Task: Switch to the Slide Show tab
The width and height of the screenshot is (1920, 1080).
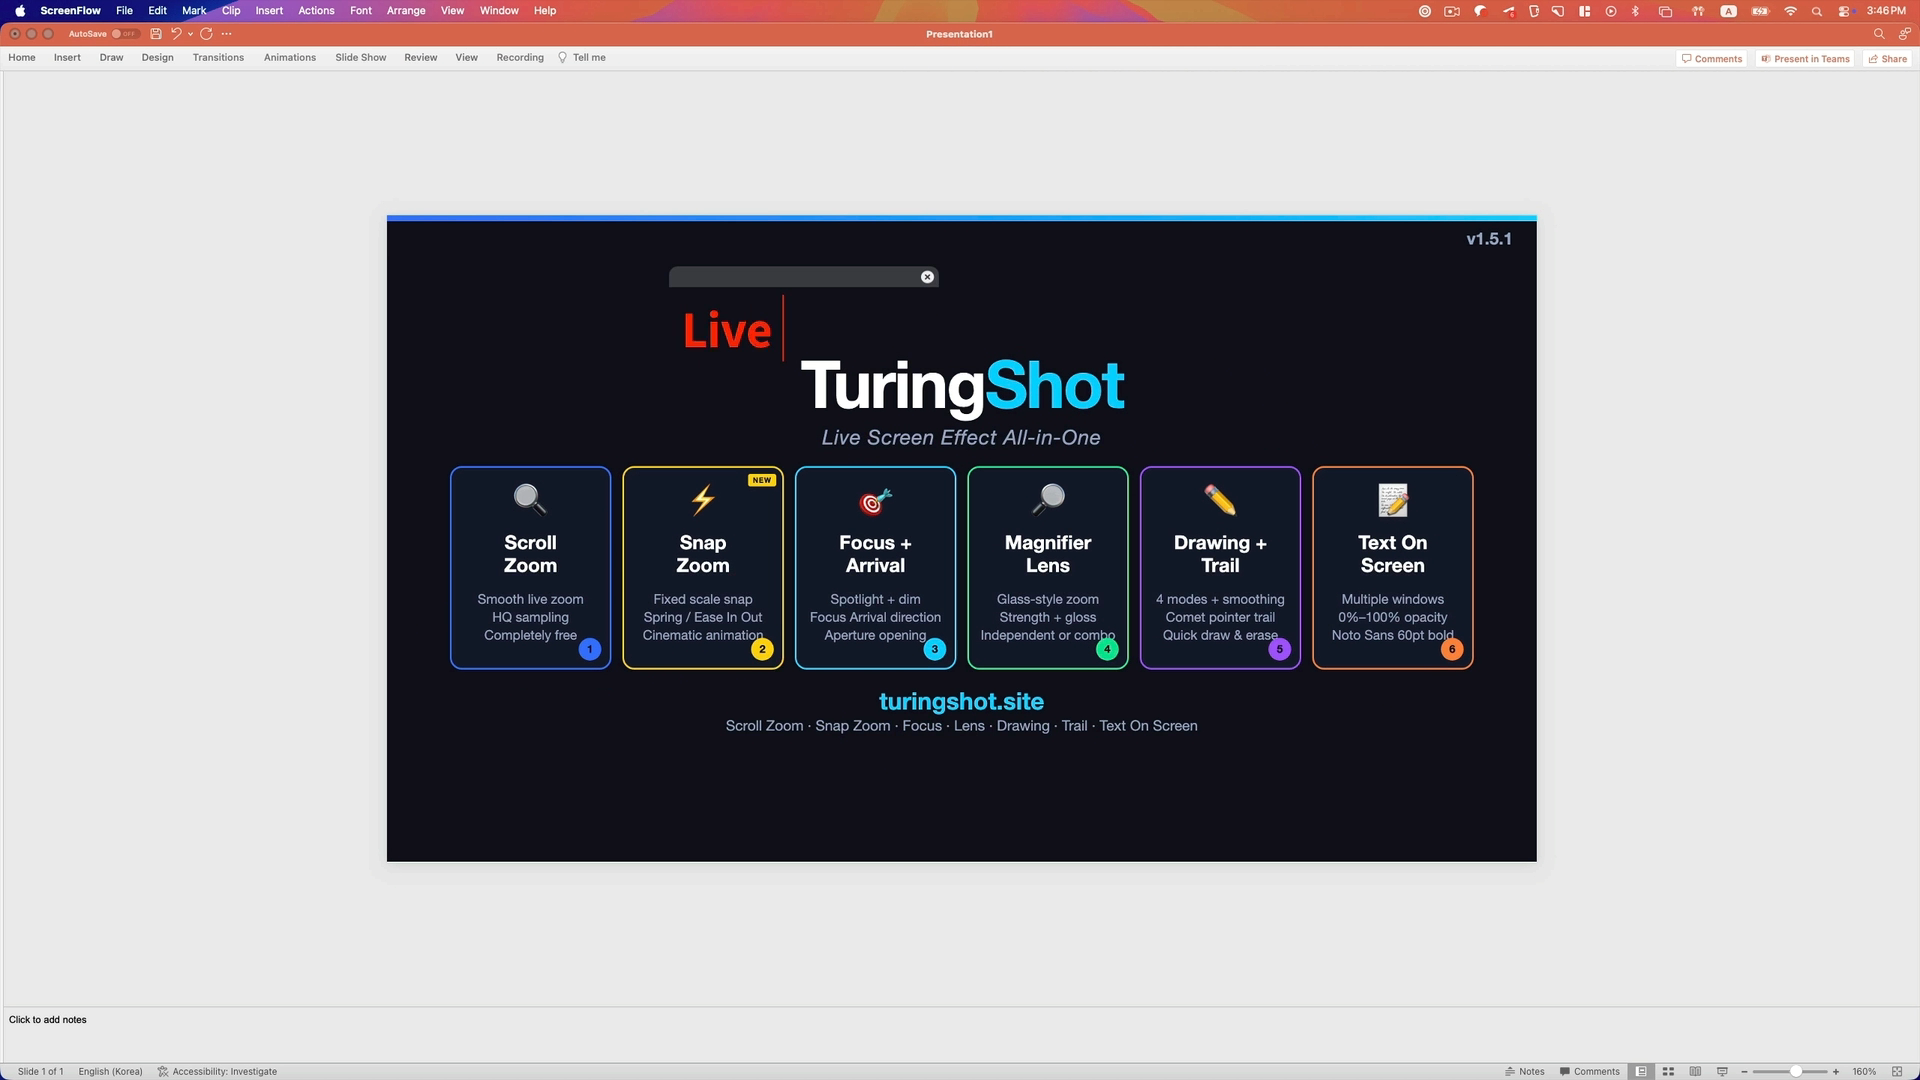Action: [x=360, y=58]
